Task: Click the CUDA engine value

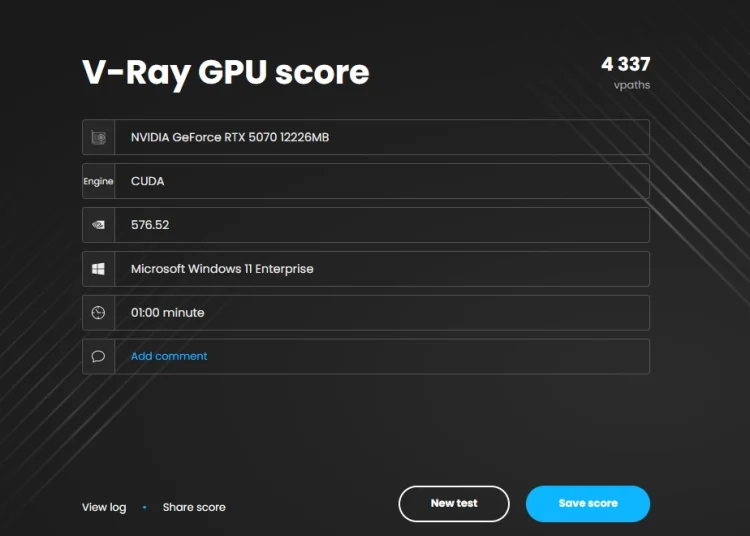Action: tap(147, 181)
